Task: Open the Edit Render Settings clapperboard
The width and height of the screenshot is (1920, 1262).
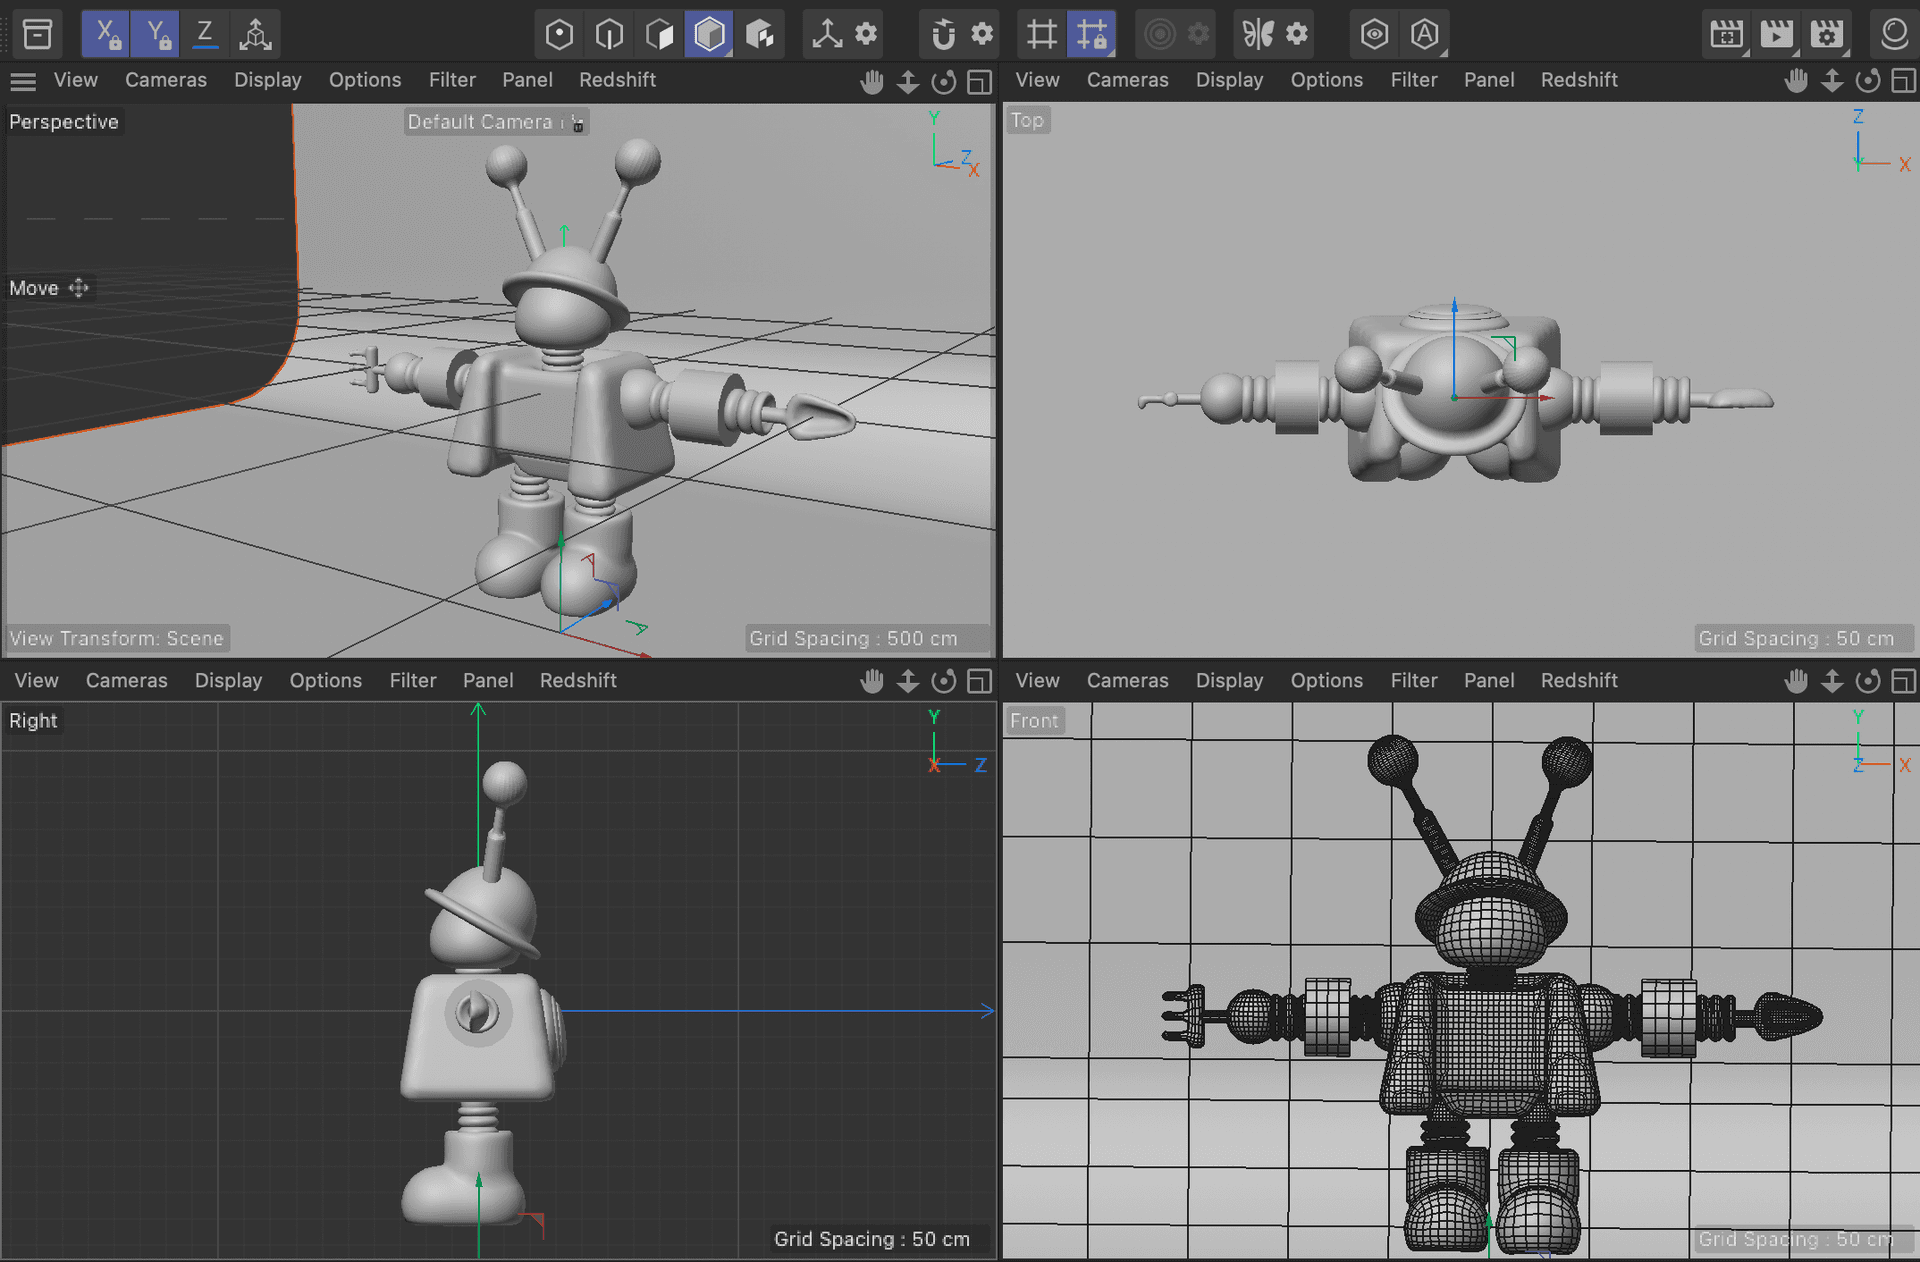Action: point(1827,34)
